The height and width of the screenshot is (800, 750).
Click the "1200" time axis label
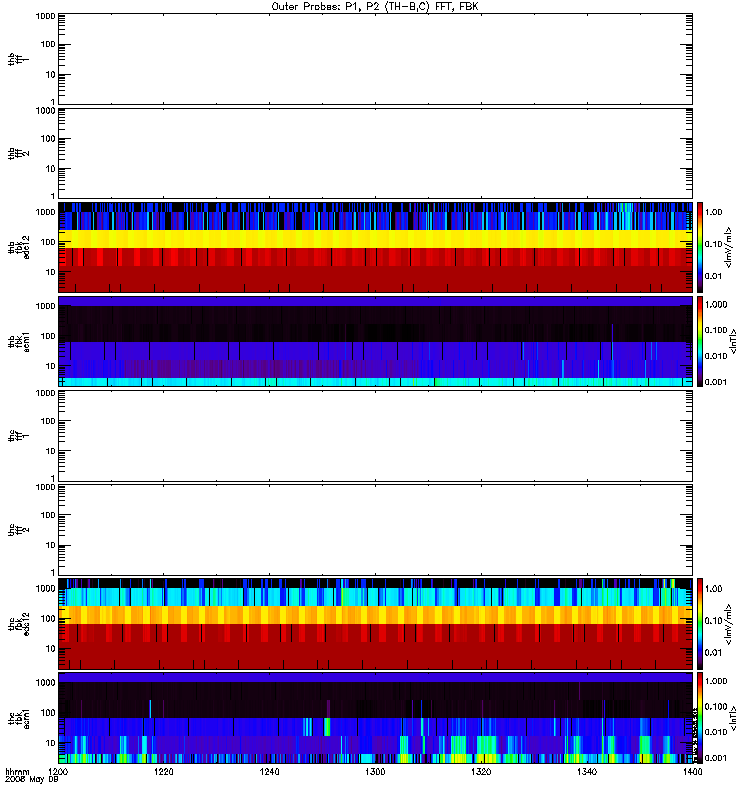coord(58,772)
